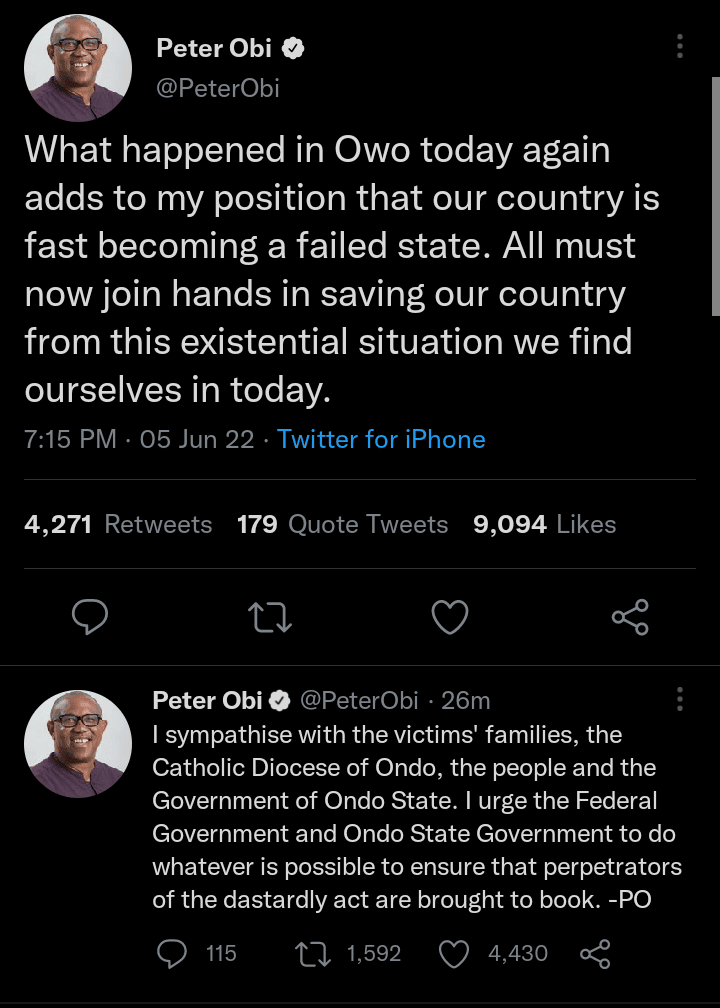This screenshot has width=720, height=1008.
Task: Open the reply tweet's three-dot options
Action: [x=680, y=699]
